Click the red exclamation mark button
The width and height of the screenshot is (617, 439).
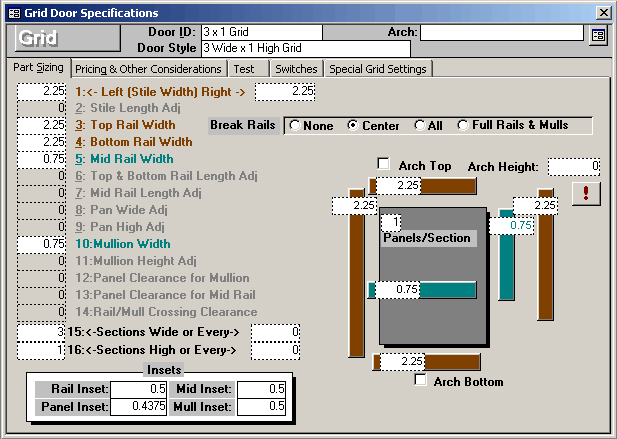tap(586, 194)
